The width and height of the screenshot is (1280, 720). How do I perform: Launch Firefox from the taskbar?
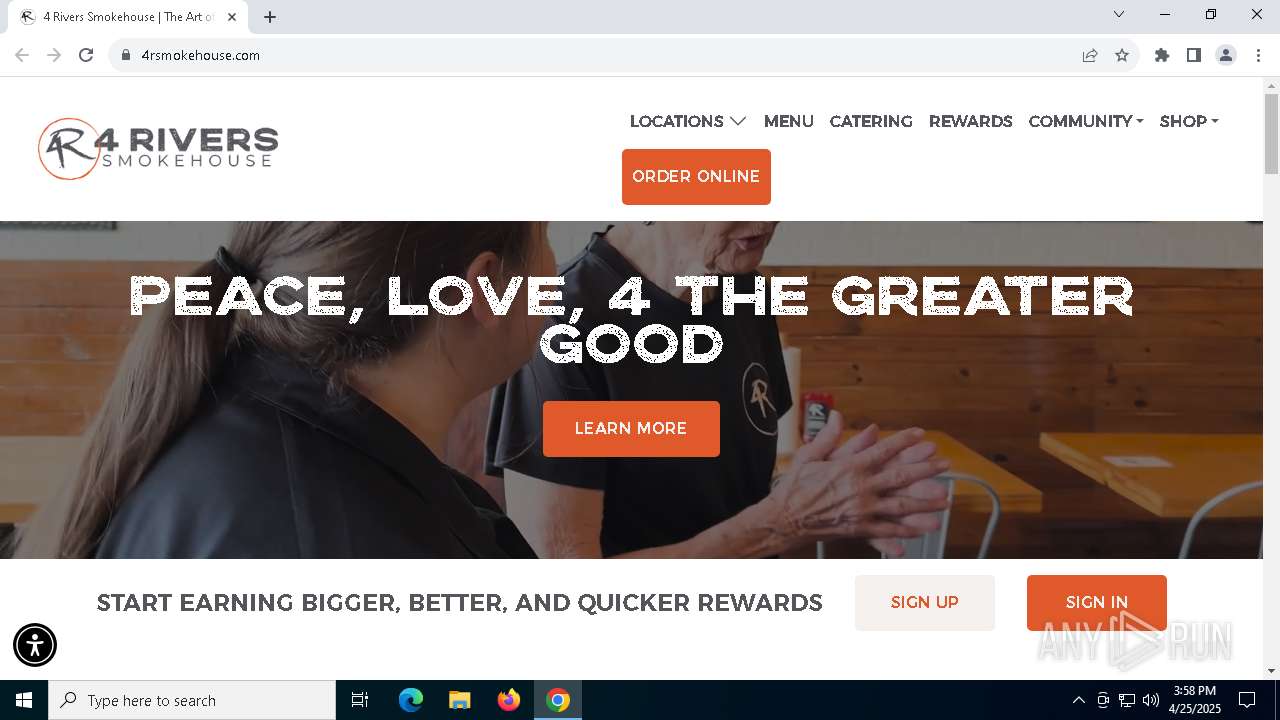[509, 700]
